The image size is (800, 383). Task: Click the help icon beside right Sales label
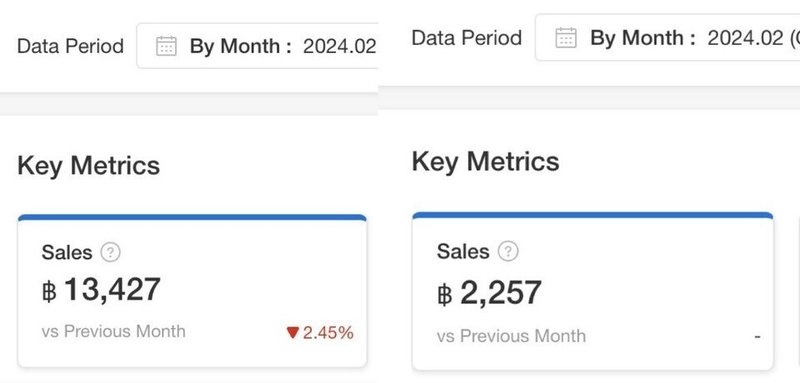[508, 251]
